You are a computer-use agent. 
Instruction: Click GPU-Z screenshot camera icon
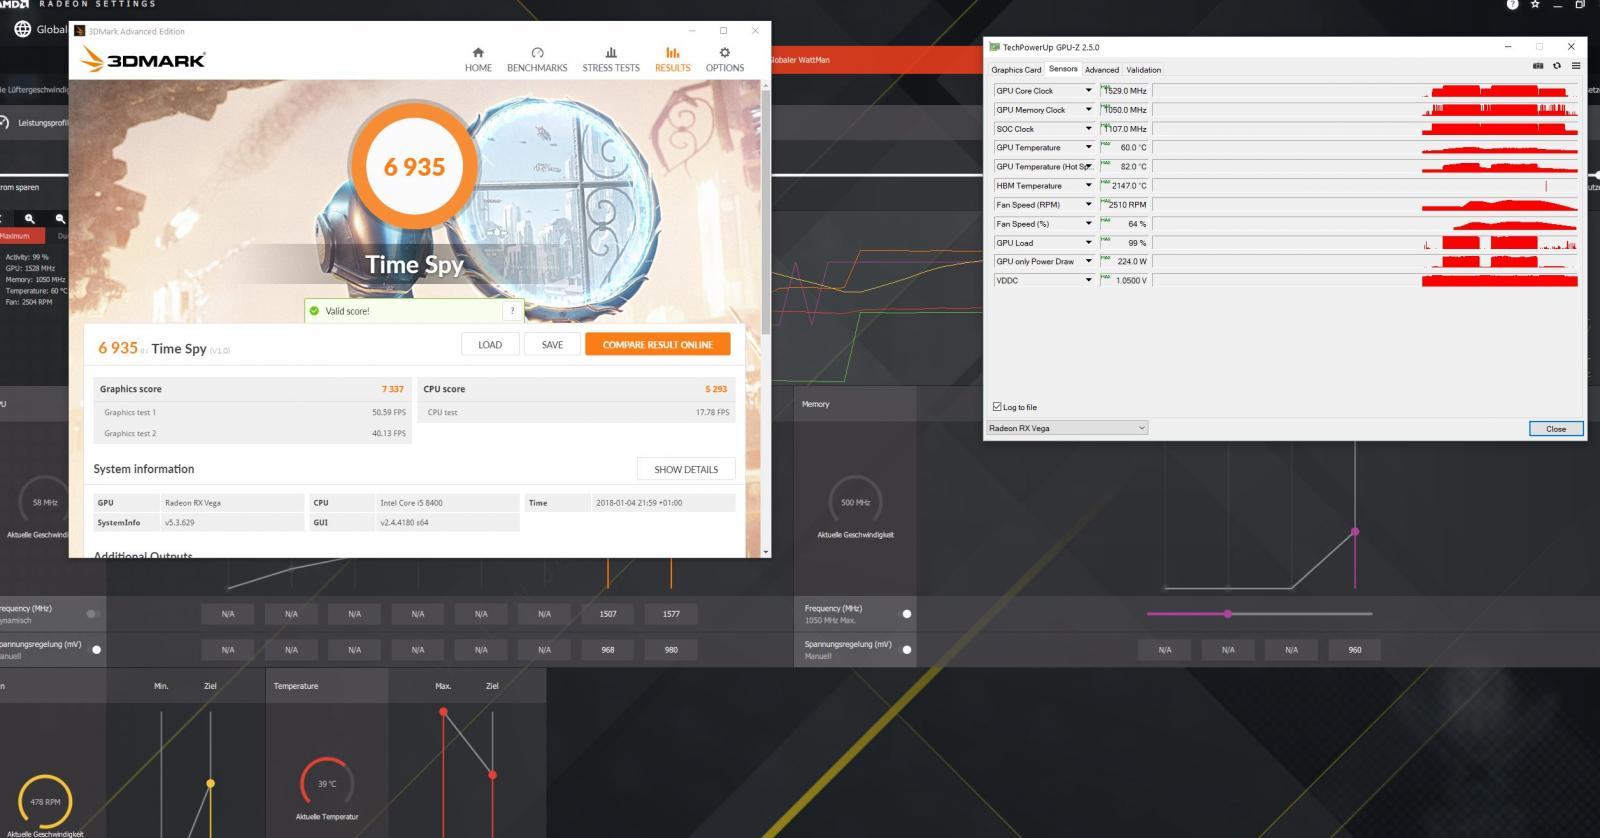click(x=1538, y=66)
